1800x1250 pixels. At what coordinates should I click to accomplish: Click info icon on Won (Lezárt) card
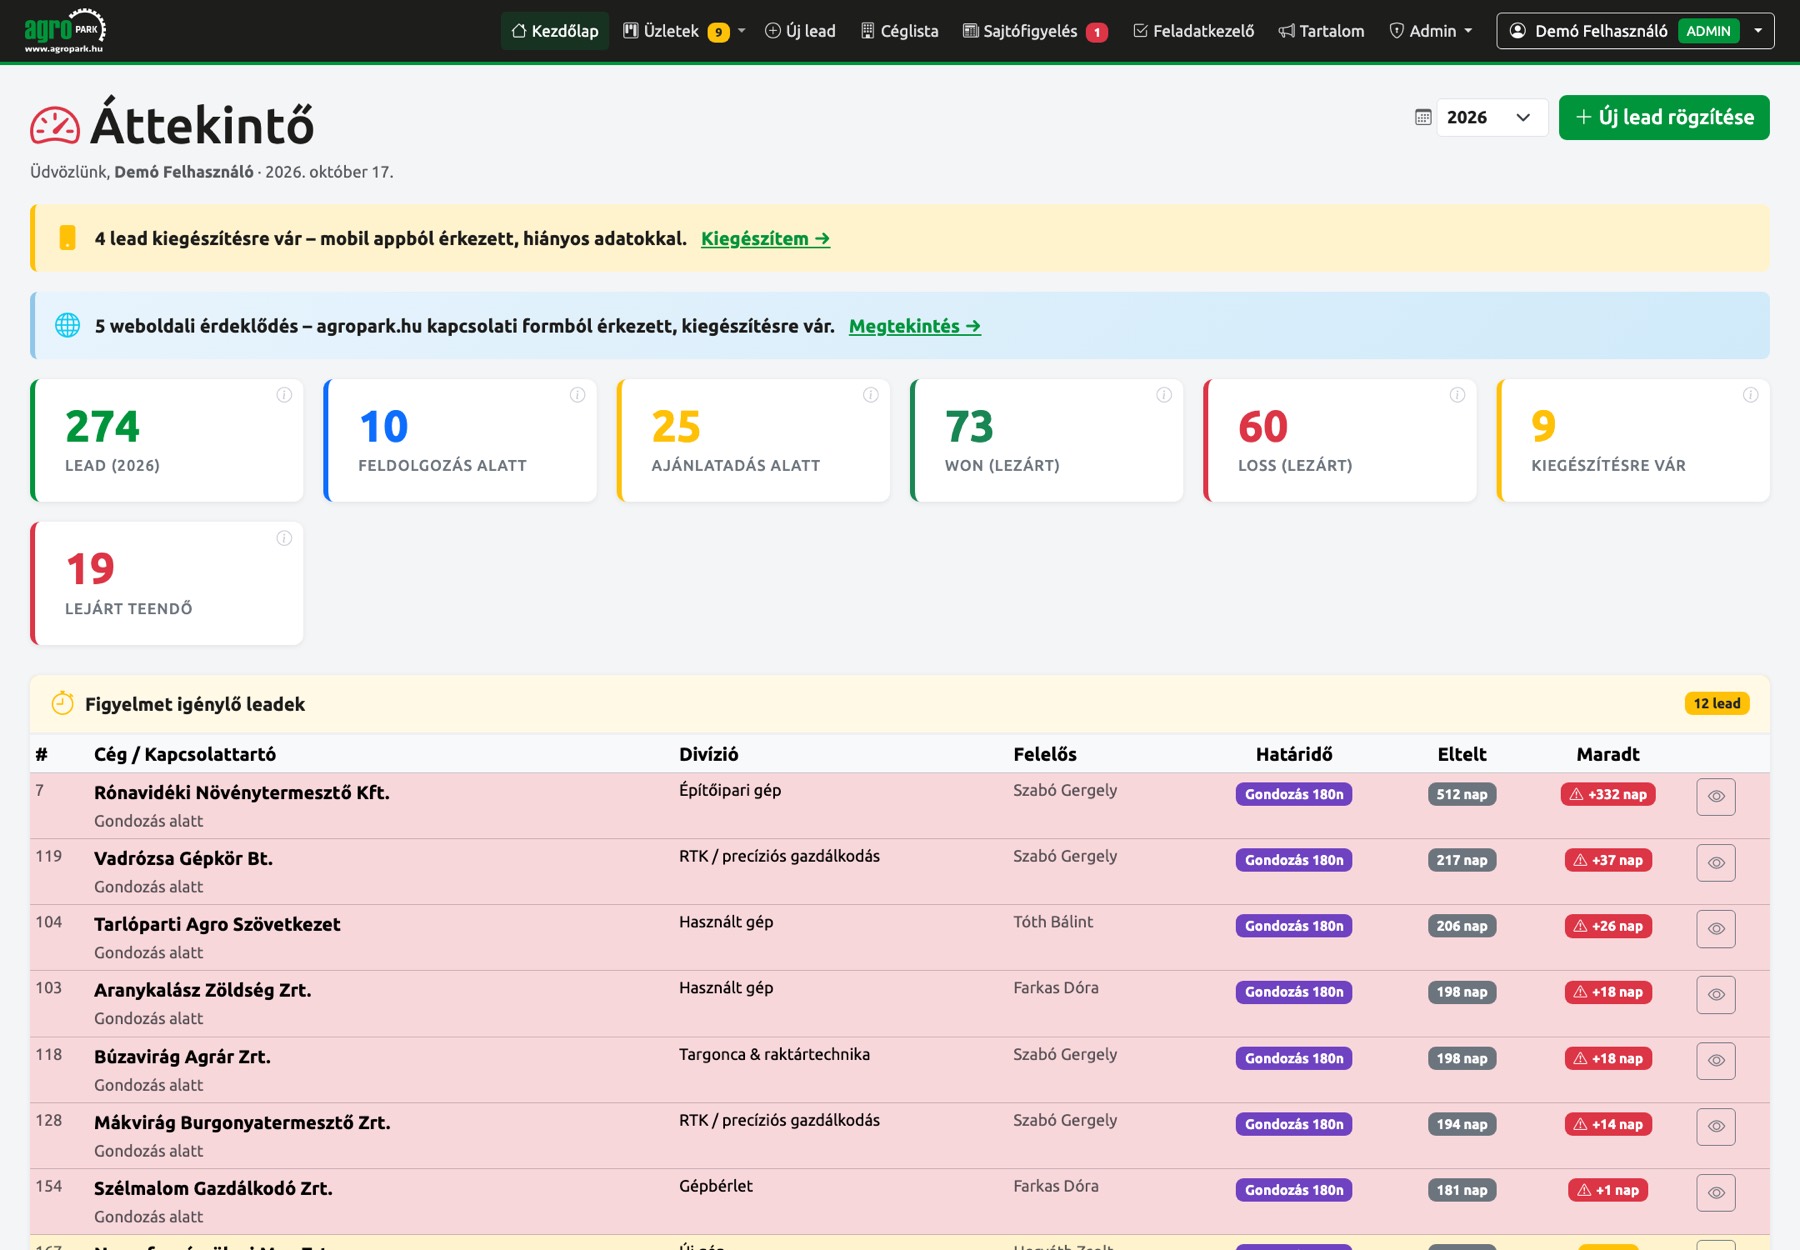point(1164,395)
